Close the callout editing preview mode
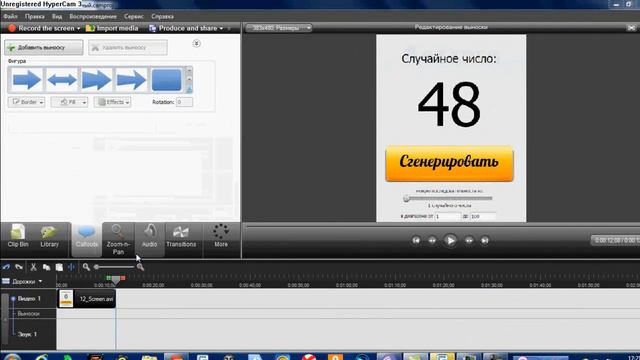The image size is (640, 360). pyautogui.click(x=631, y=28)
